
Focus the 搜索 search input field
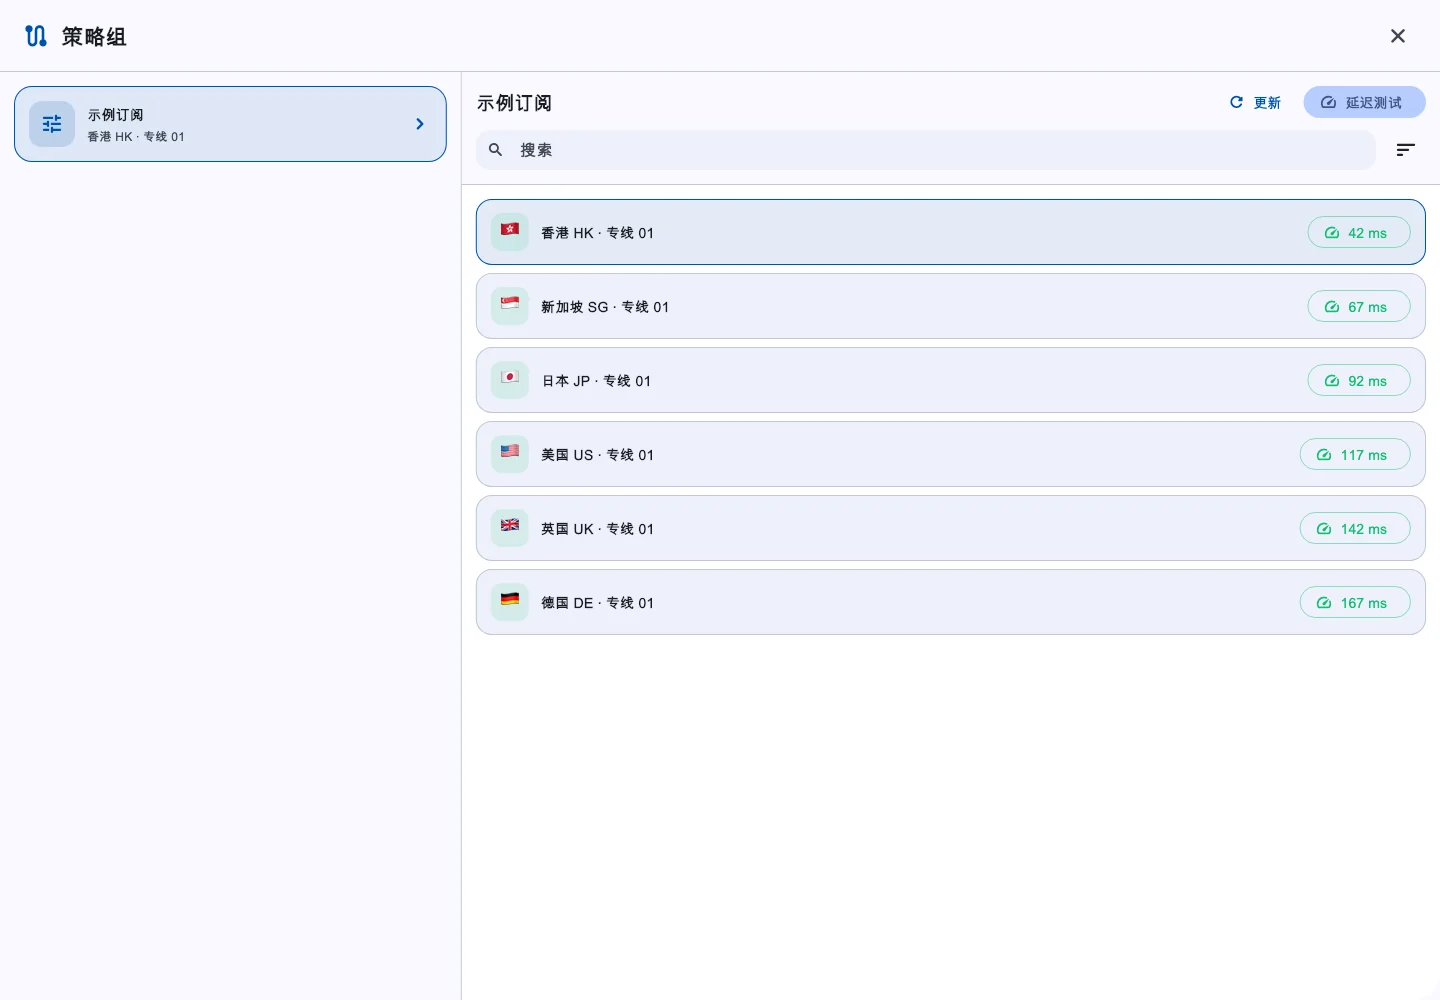tap(926, 150)
